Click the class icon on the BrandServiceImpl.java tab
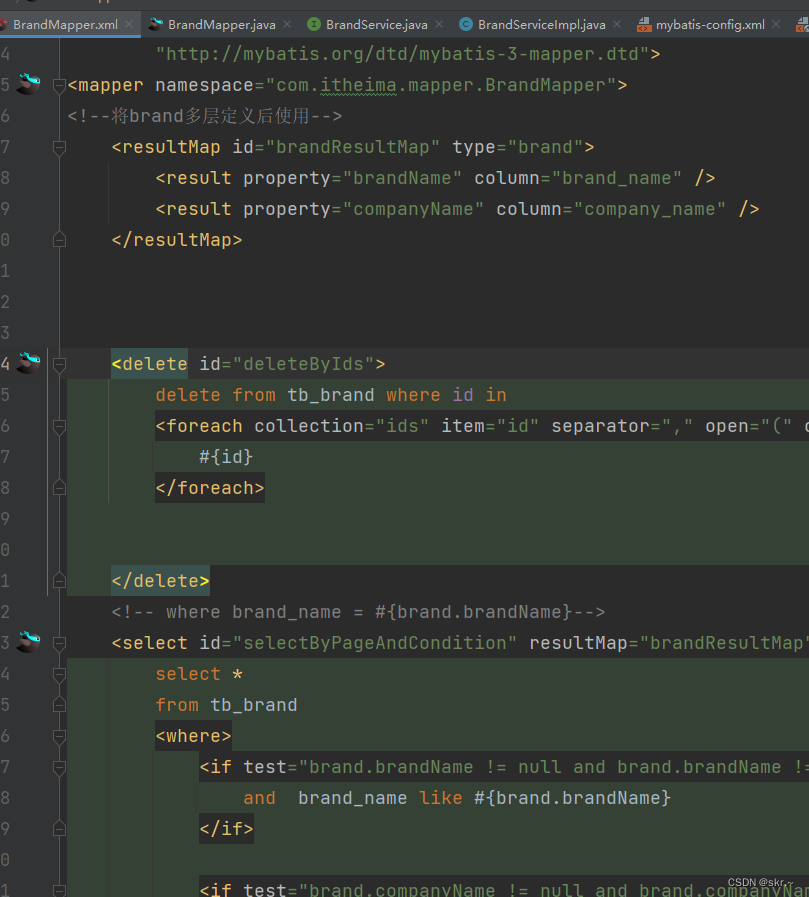 pyautogui.click(x=467, y=26)
